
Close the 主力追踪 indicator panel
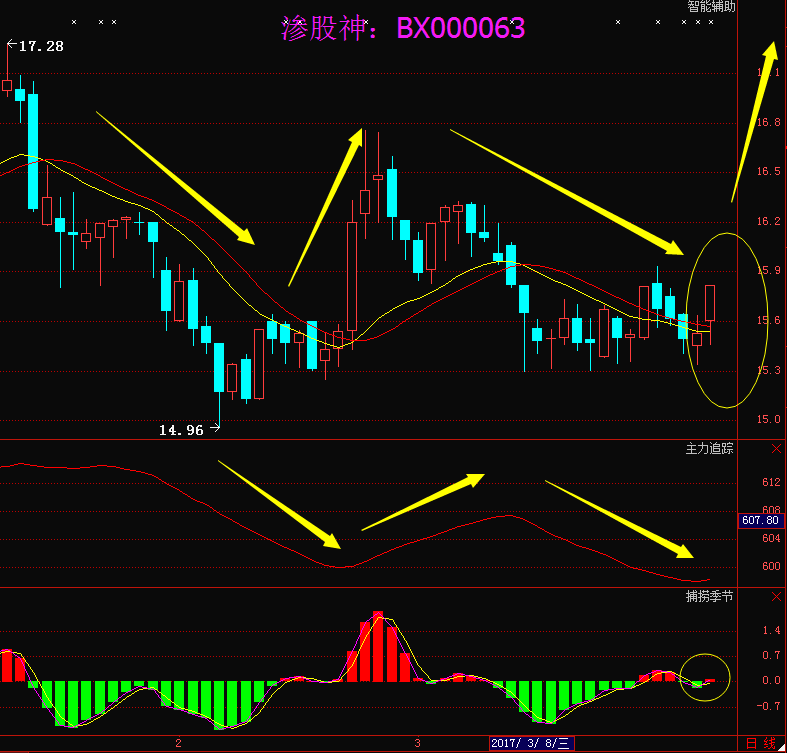tap(776, 450)
